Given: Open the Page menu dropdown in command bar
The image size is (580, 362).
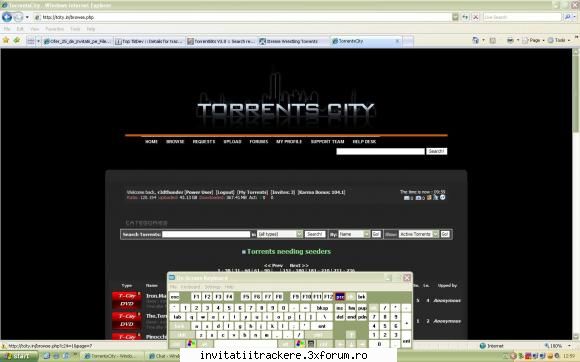Looking at the screenshot, I should point(534,40).
